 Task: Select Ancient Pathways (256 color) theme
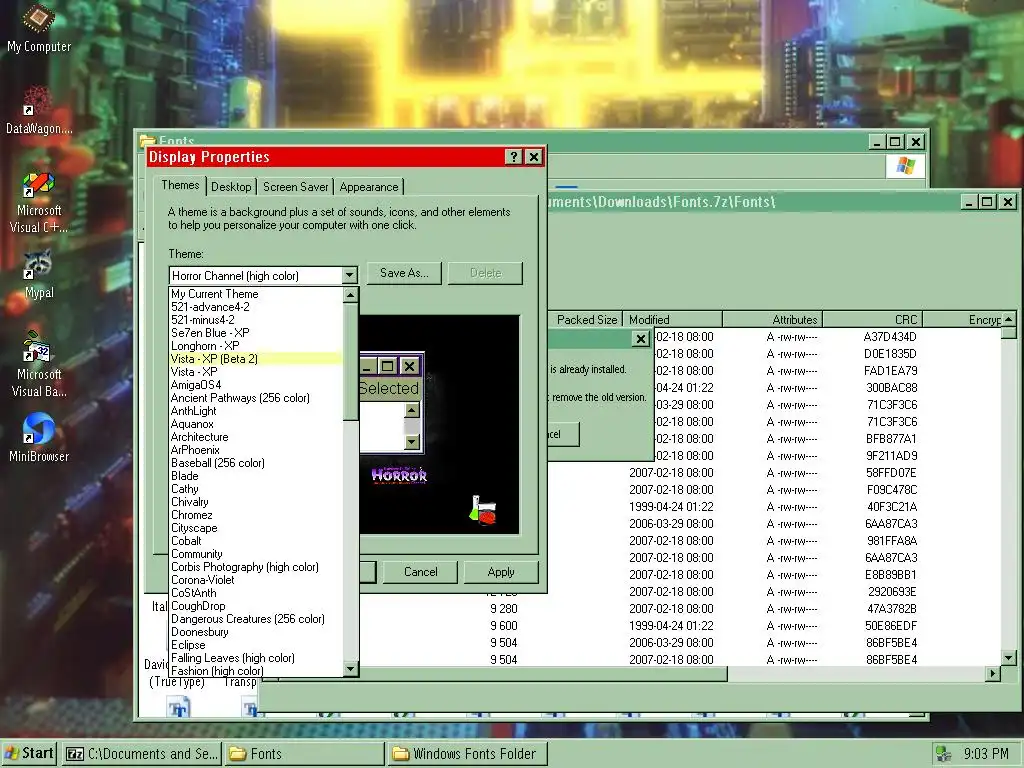pos(255,398)
